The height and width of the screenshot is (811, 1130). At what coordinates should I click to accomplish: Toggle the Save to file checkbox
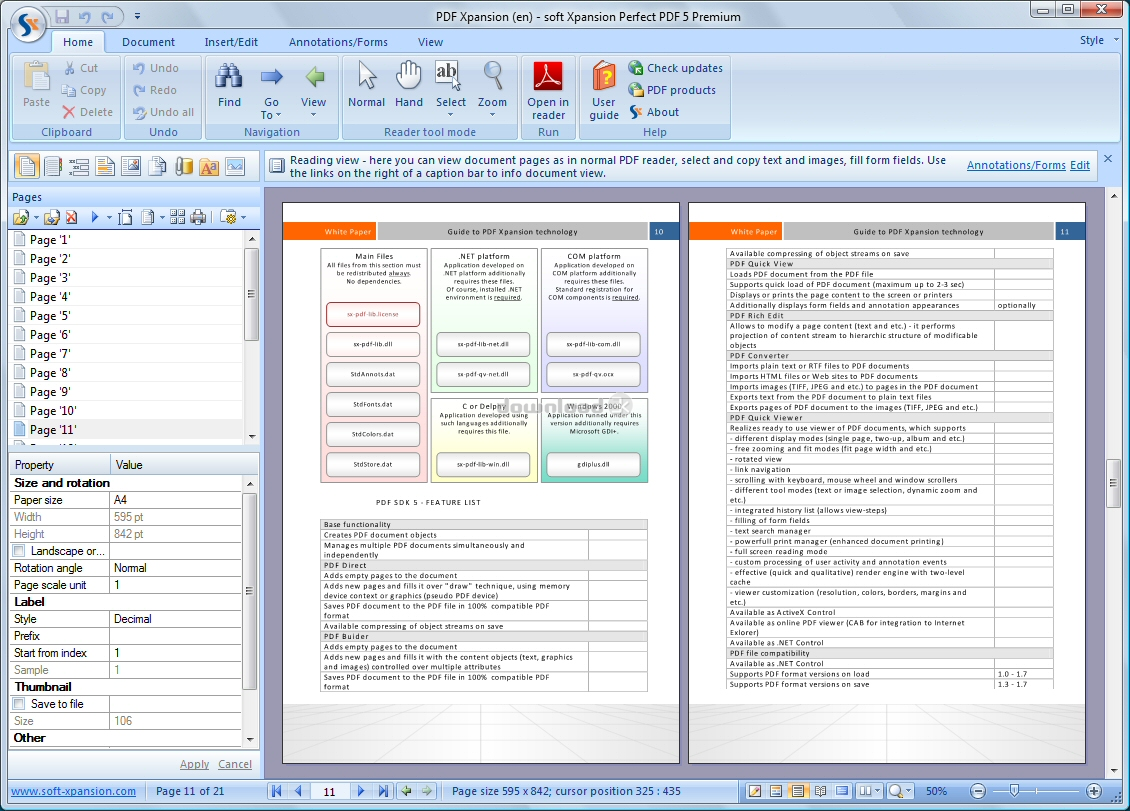[19, 704]
